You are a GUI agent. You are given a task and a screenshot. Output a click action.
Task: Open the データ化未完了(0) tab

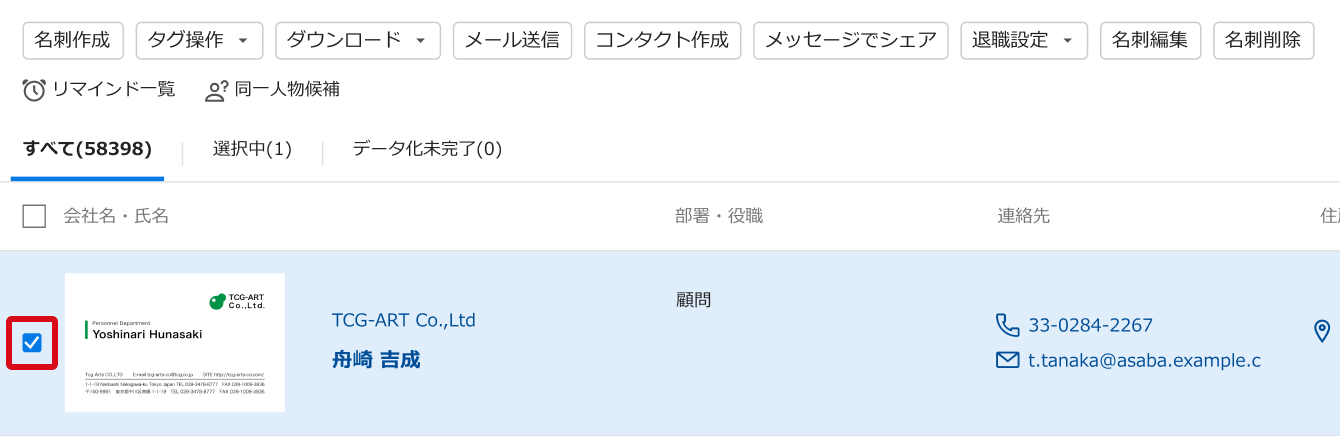coord(427,149)
